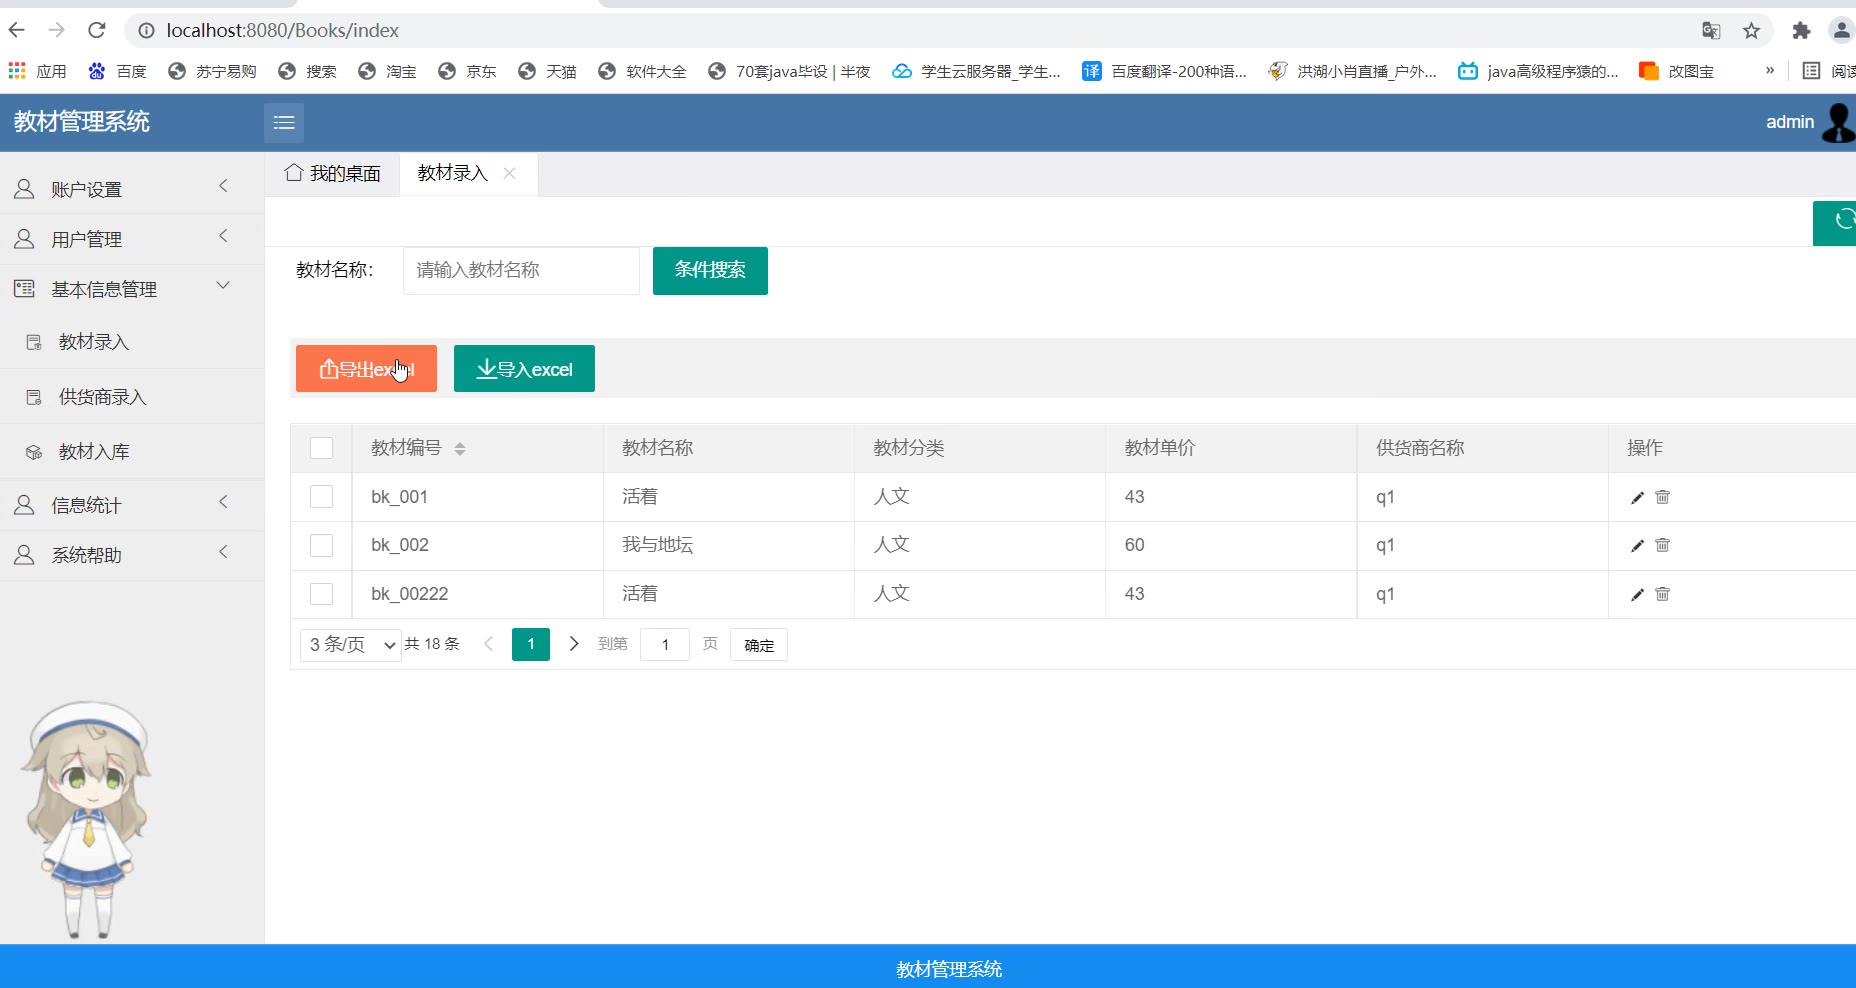Expand the 账户设置 sidebar menu
The width and height of the screenshot is (1856, 988).
132,189
